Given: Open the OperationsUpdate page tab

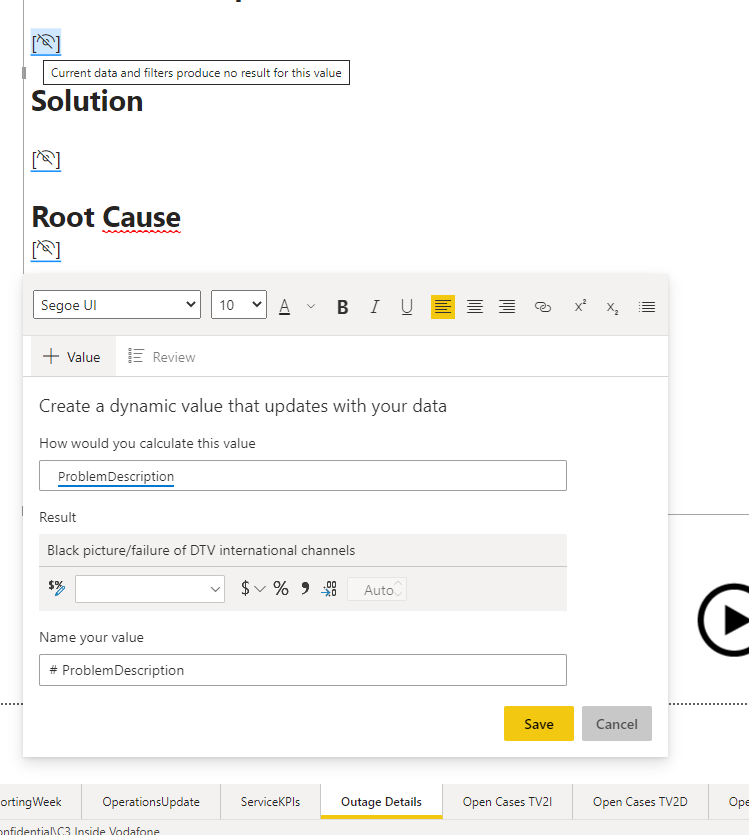Looking at the screenshot, I should (151, 801).
